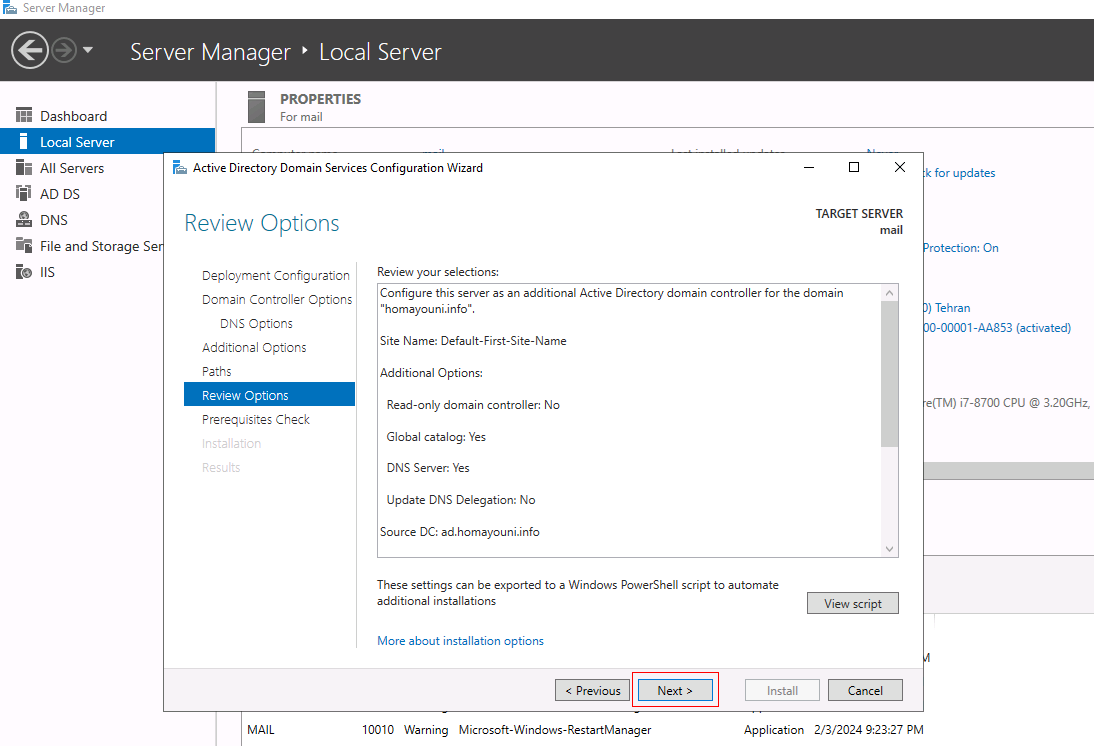
Task: Click Site Name Default-First-Site-Name line
Action: tap(473, 341)
